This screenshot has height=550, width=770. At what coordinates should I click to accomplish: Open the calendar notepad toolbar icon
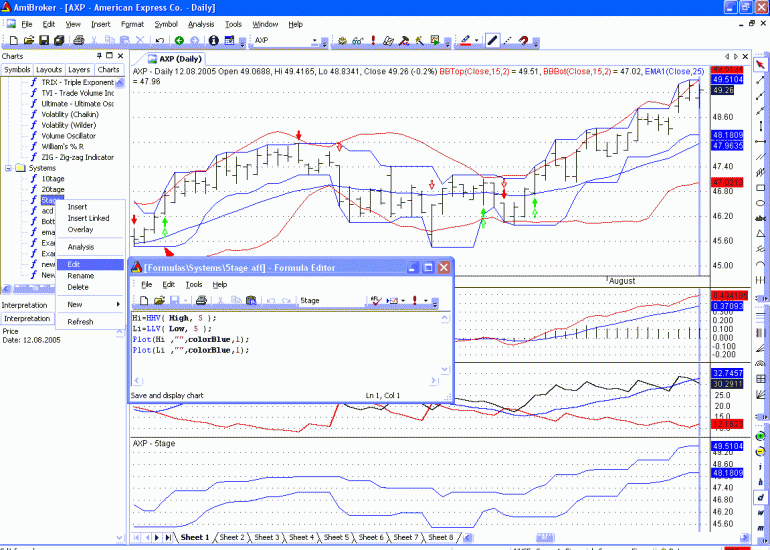point(229,40)
